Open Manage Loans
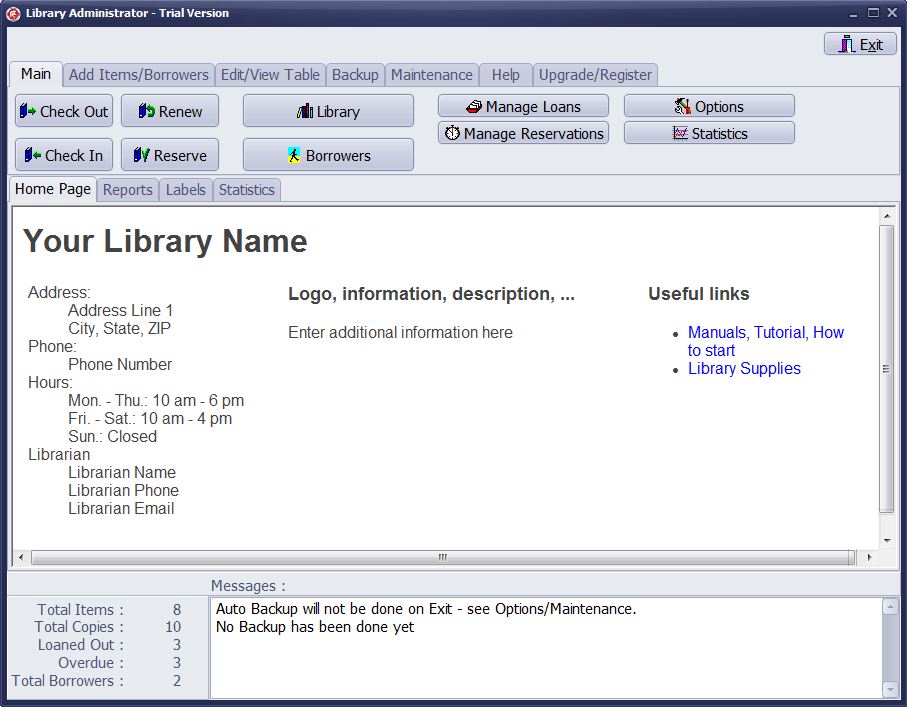 pyautogui.click(x=522, y=105)
